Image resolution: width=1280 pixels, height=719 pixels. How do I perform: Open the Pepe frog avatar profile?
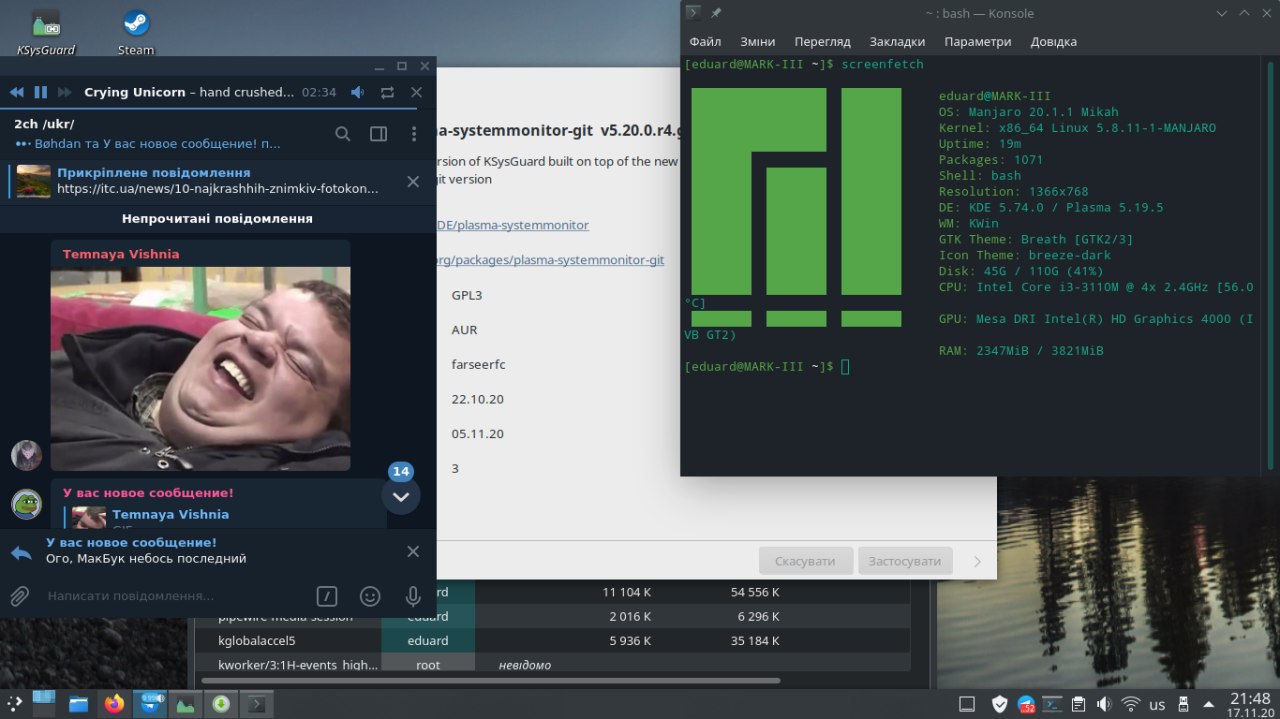pyautogui.click(x=27, y=504)
